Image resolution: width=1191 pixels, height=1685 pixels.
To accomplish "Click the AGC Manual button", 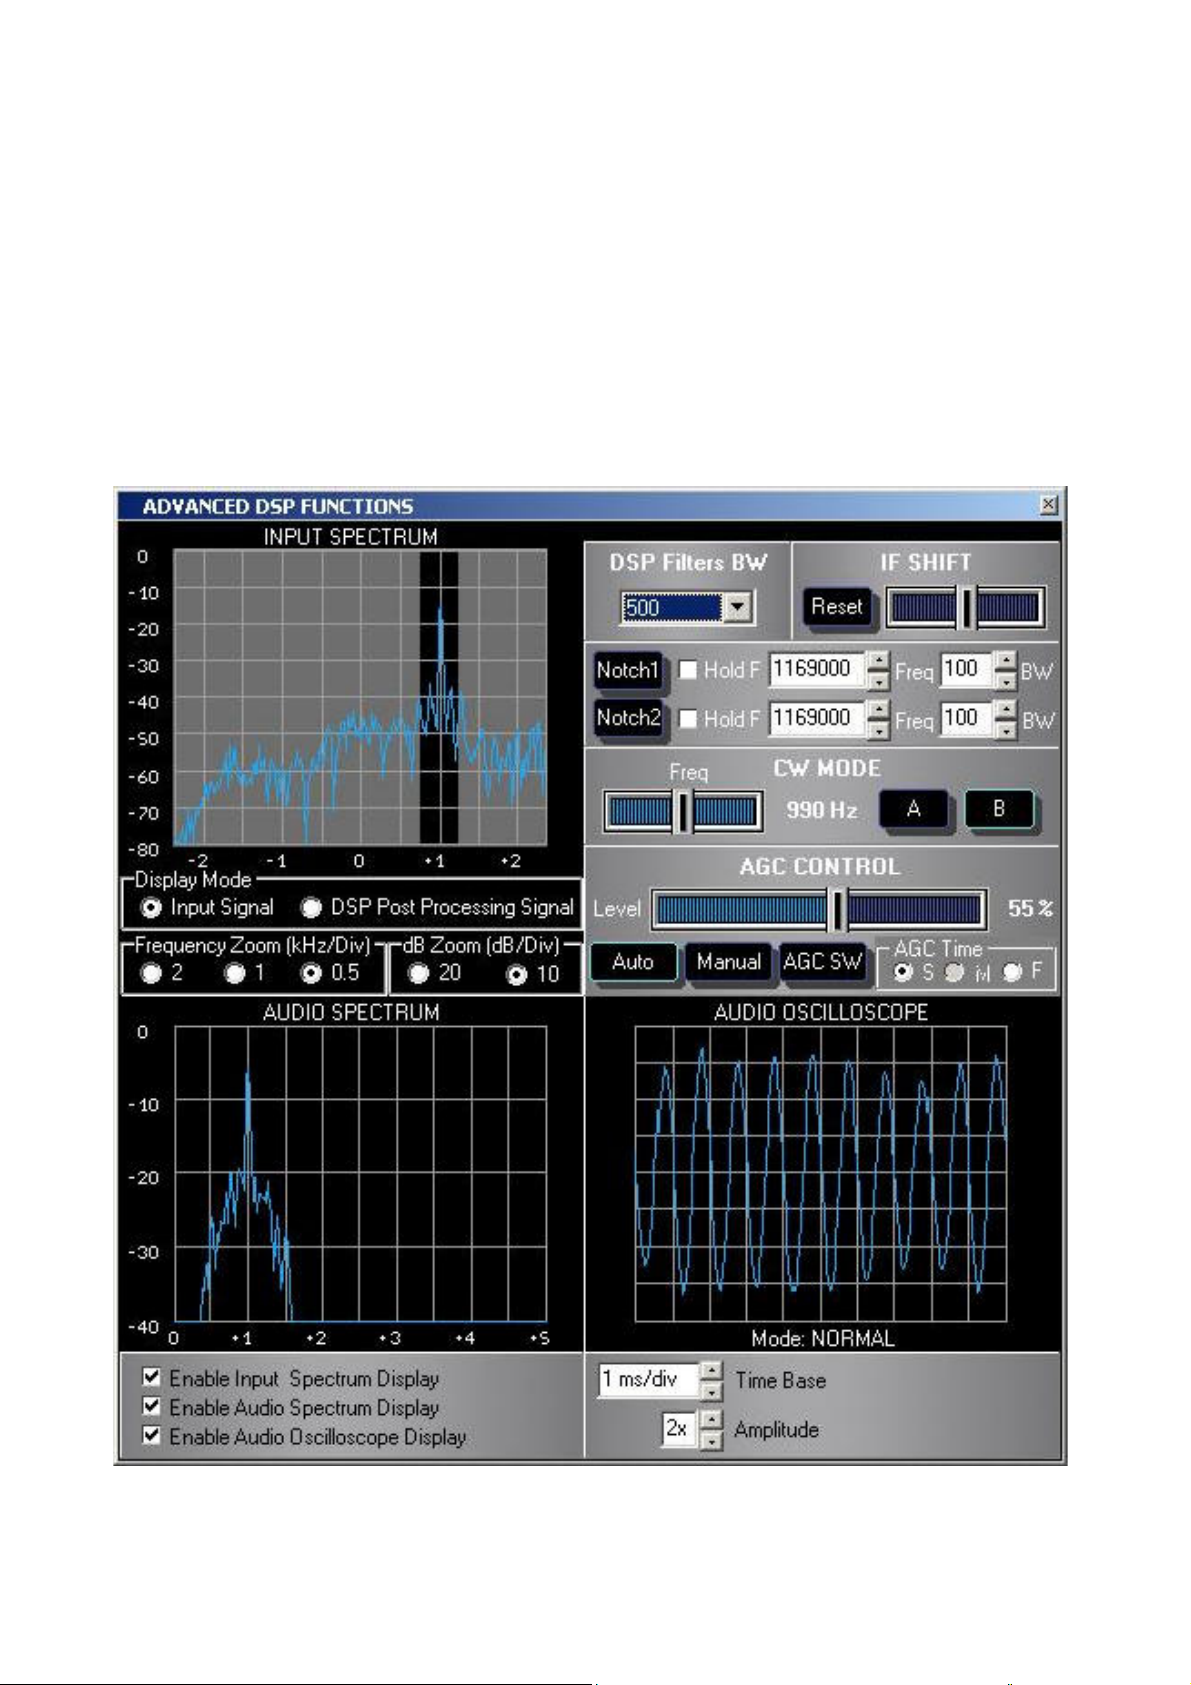I will pos(729,962).
